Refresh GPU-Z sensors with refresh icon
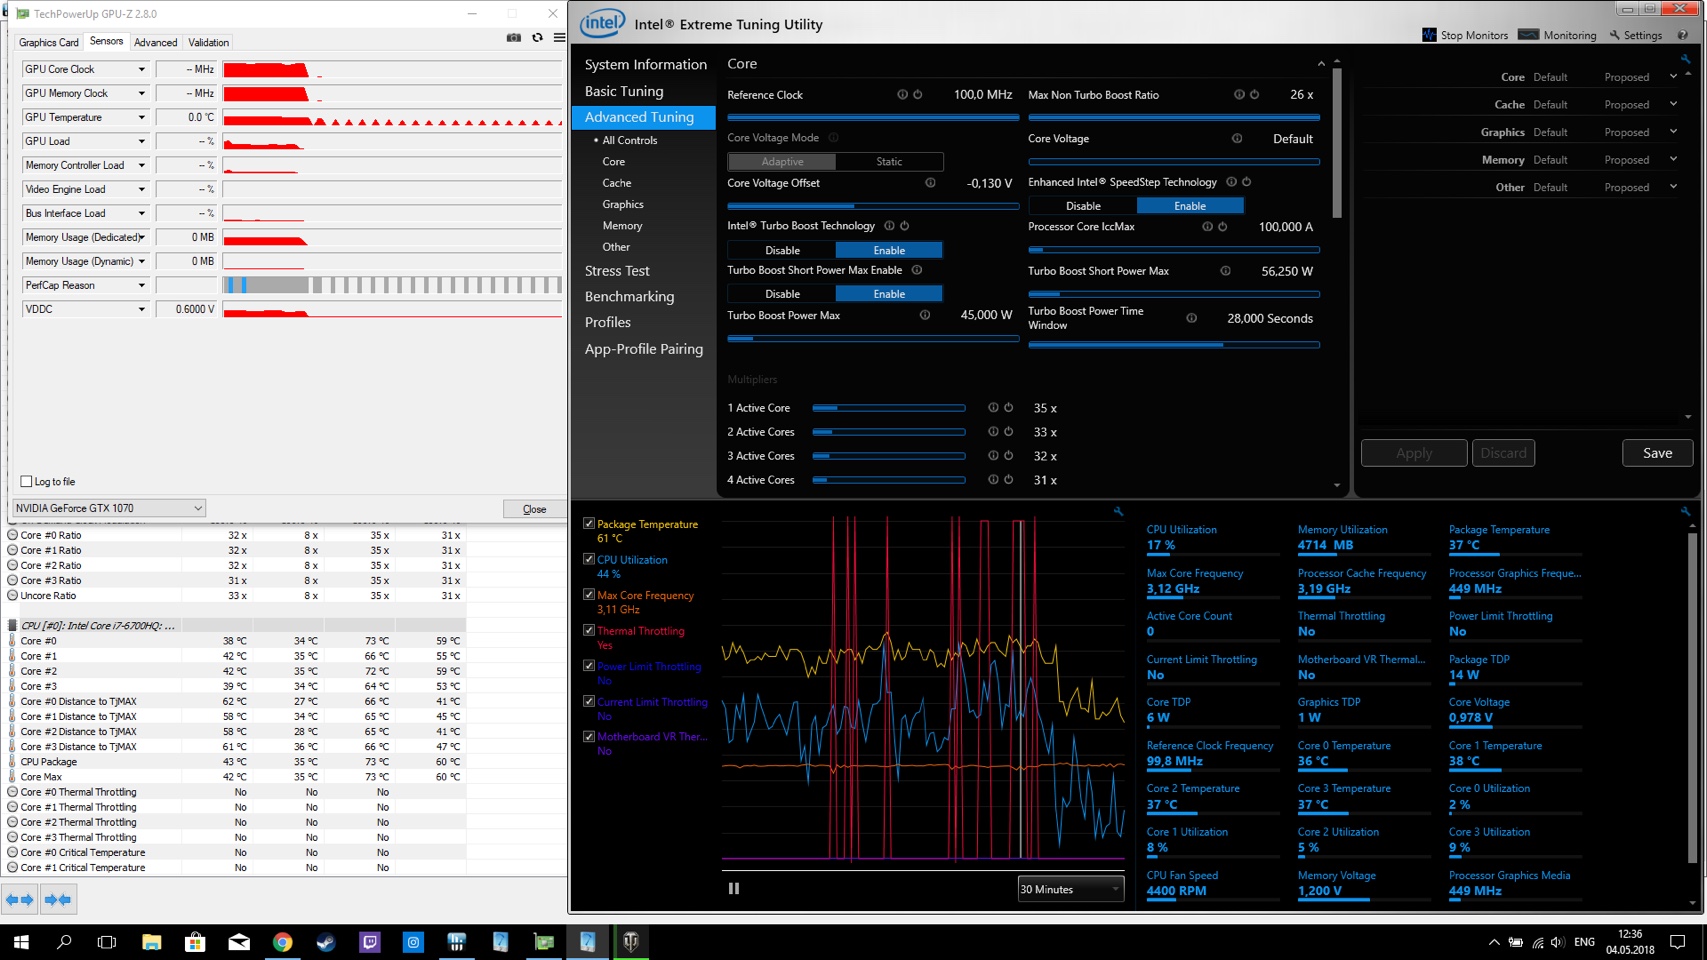This screenshot has height=960, width=1707. tap(537, 38)
